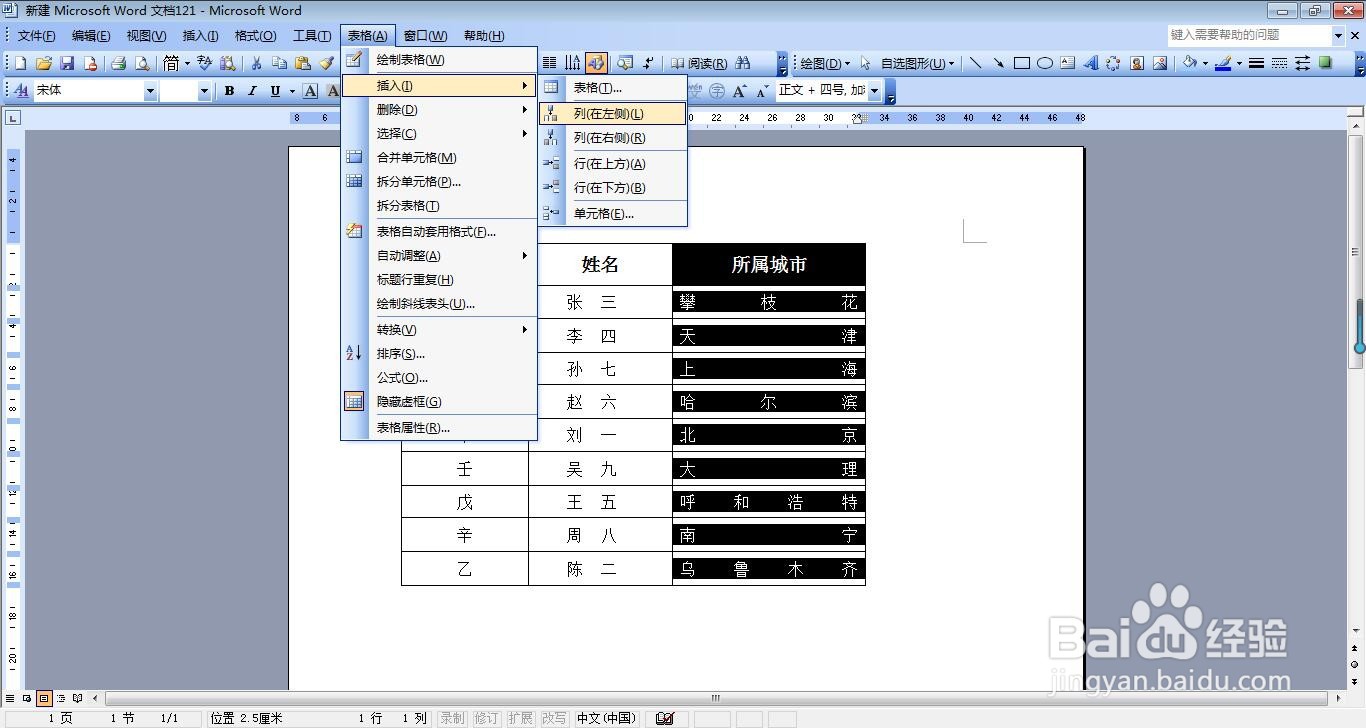Toggle the Character Border button
This screenshot has height=728, width=1366.
click(311, 91)
